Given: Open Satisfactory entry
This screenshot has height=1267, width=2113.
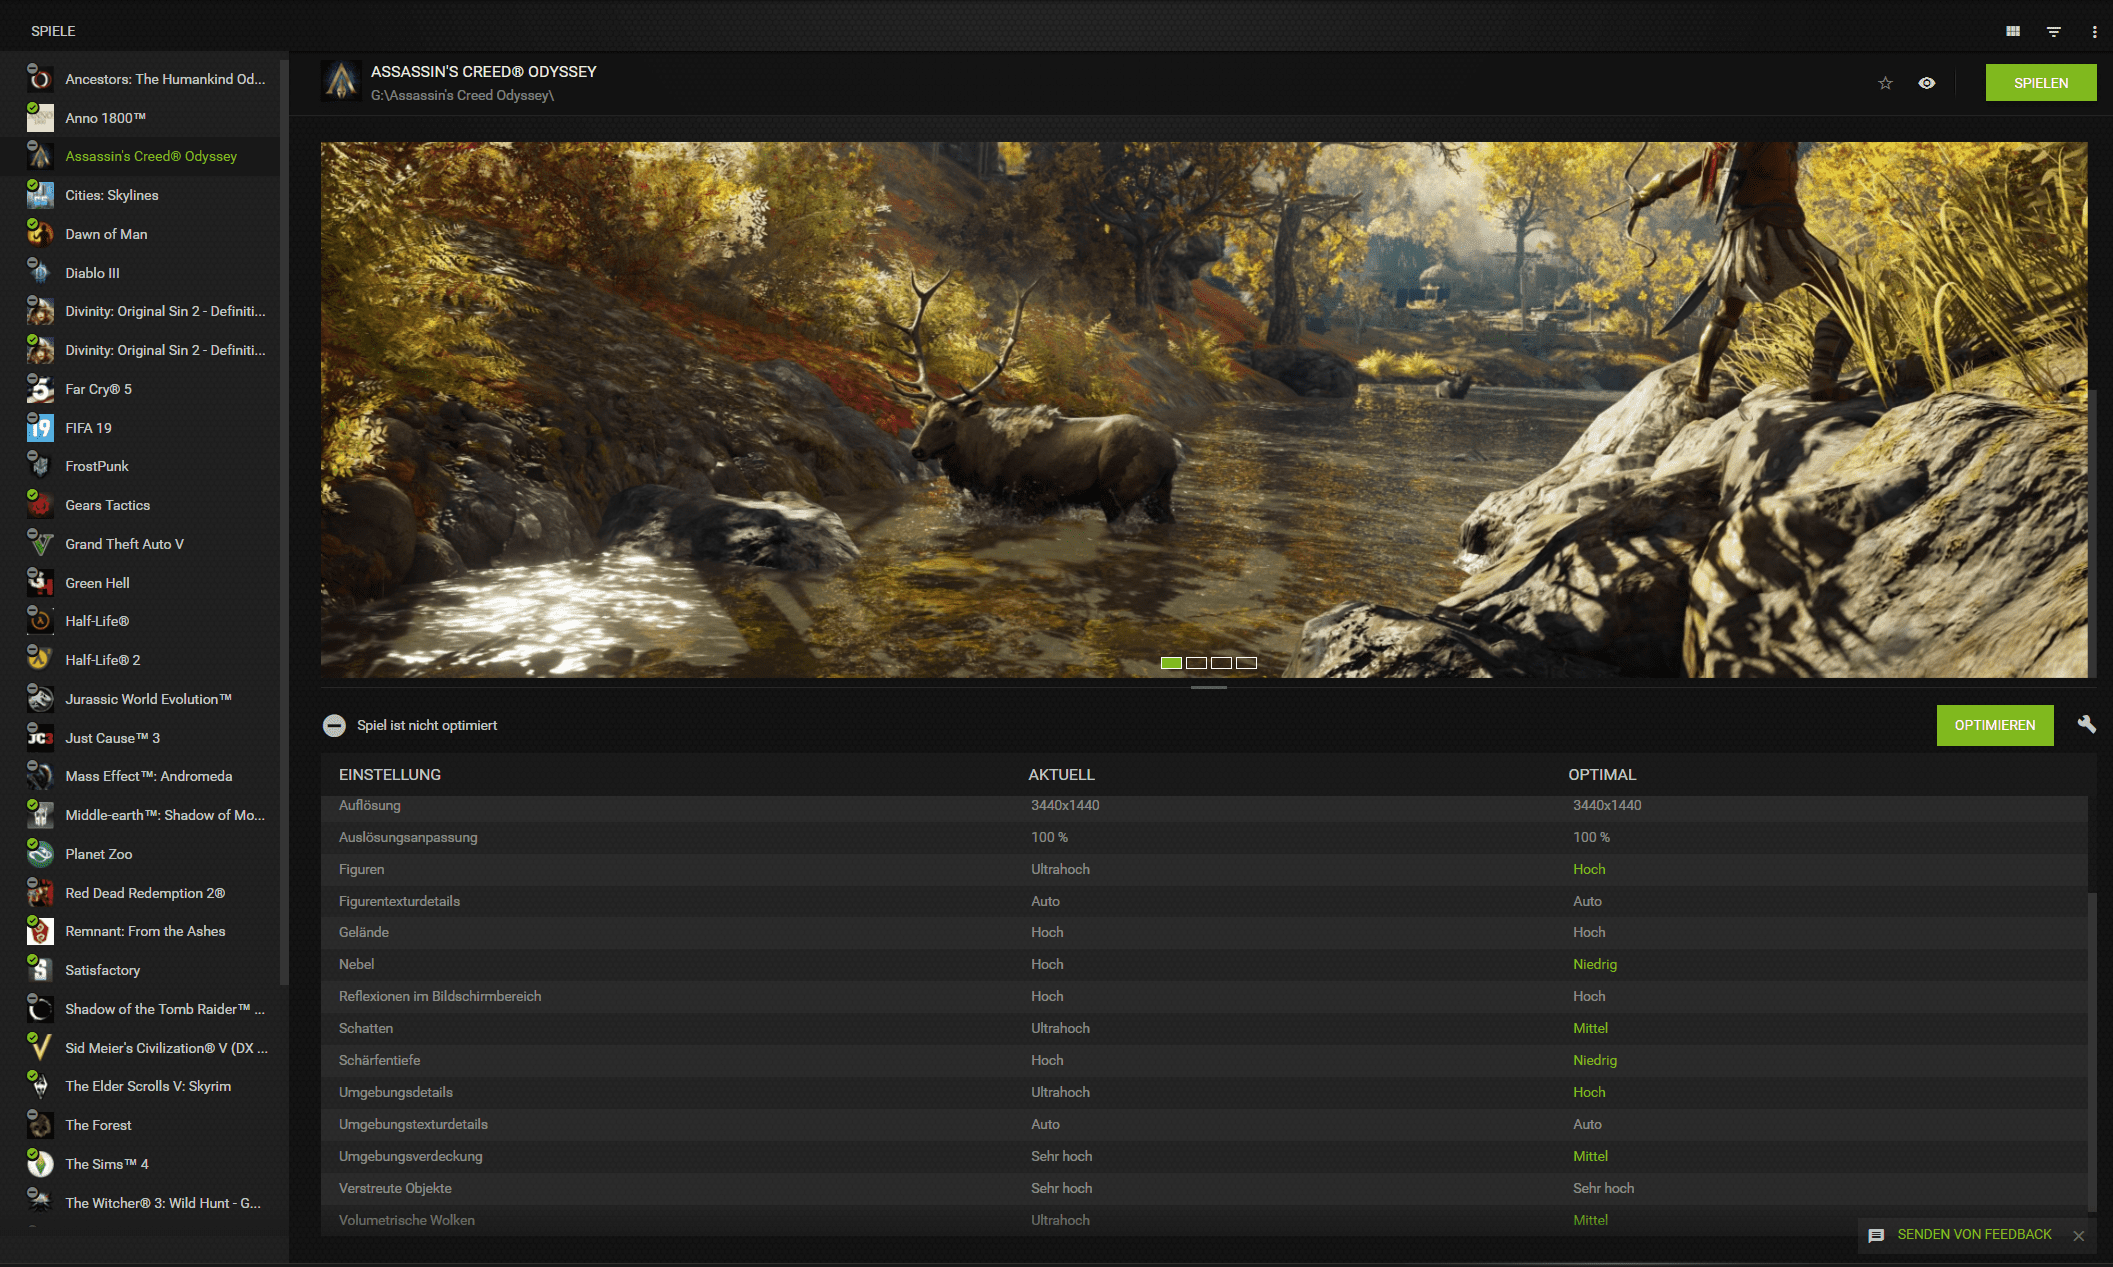Looking at the screenshot, I should point(140,970).
